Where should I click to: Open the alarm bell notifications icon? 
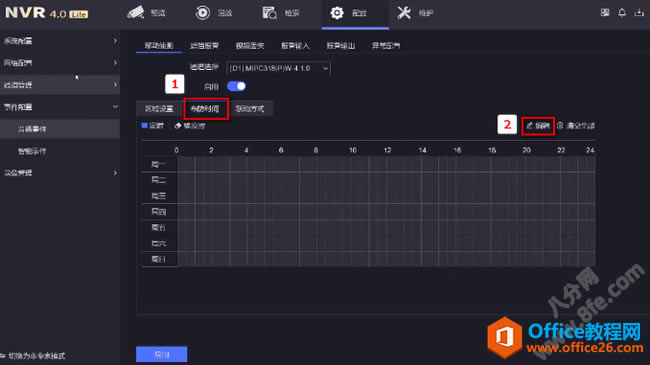pos(622,12)
